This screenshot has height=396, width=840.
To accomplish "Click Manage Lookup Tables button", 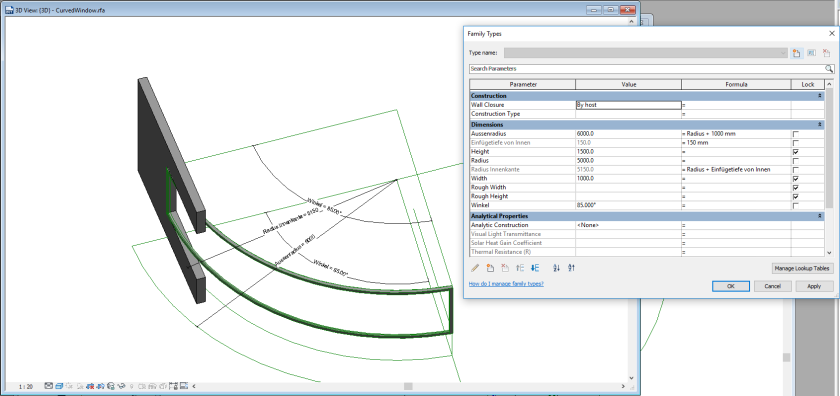I will click(x=802, y=268).
